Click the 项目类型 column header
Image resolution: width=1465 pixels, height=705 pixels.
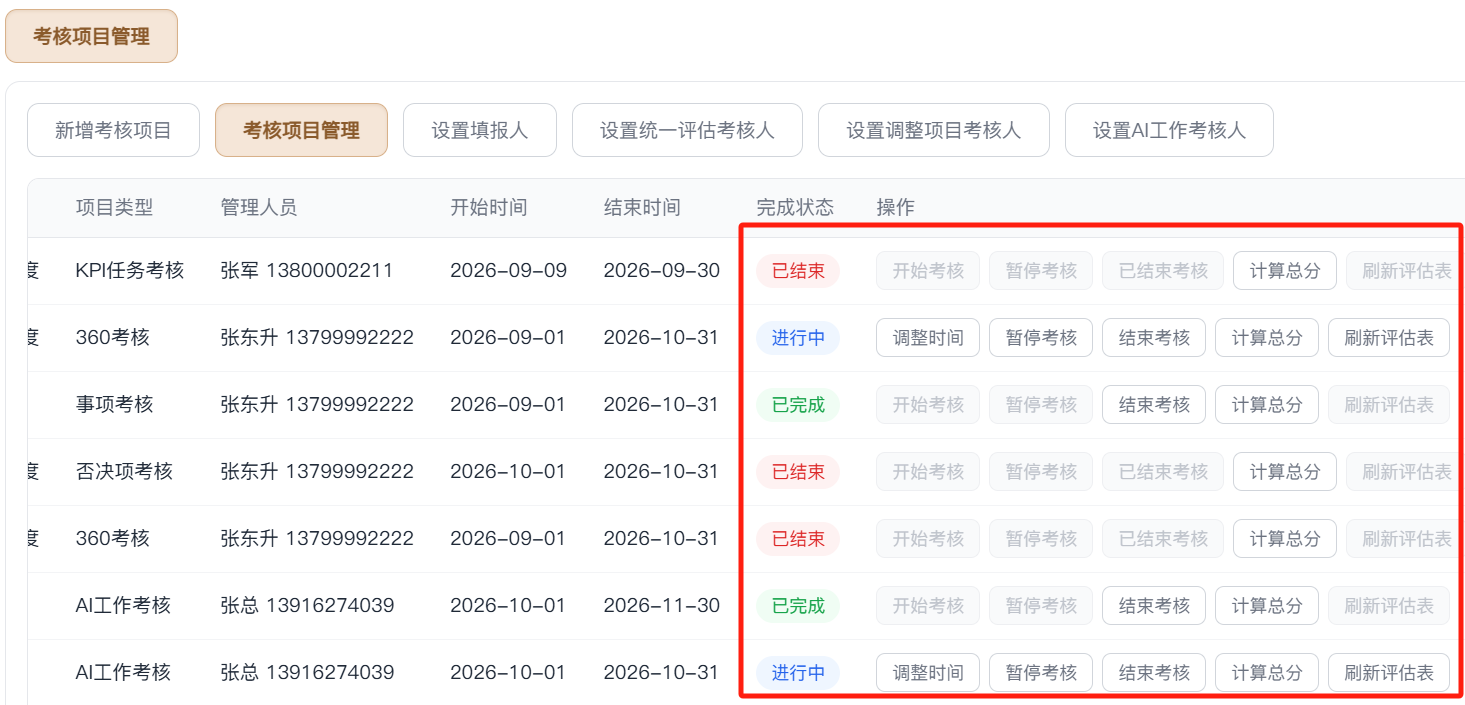(x=114, y=207)
